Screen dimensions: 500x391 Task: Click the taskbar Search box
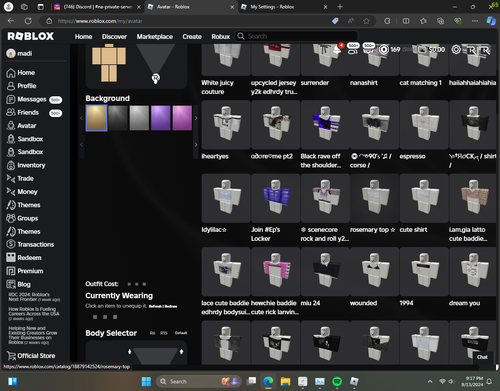point(199,381)
